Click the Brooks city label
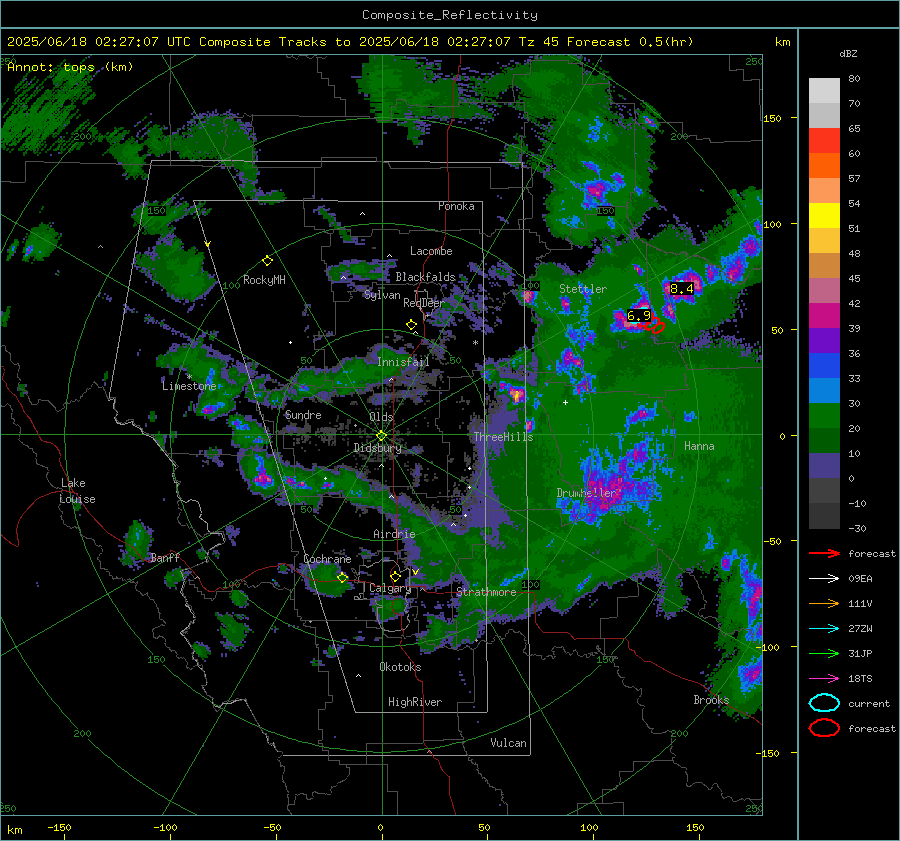This screenshot has width=900, height=841. pyautogui.click(x=711, y=700)
